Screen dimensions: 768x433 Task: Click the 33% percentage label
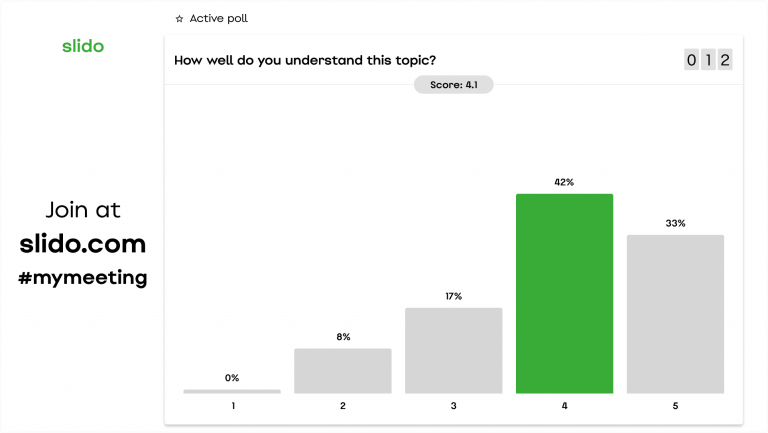point(675,223)
